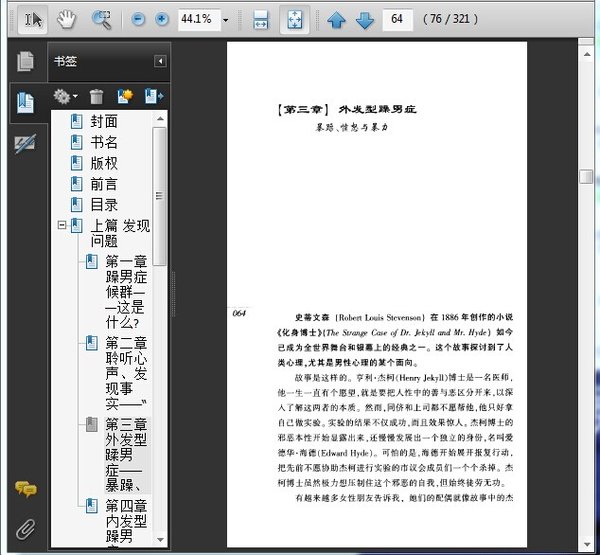Open the bookmark options gear menu

tap(64, 97)
